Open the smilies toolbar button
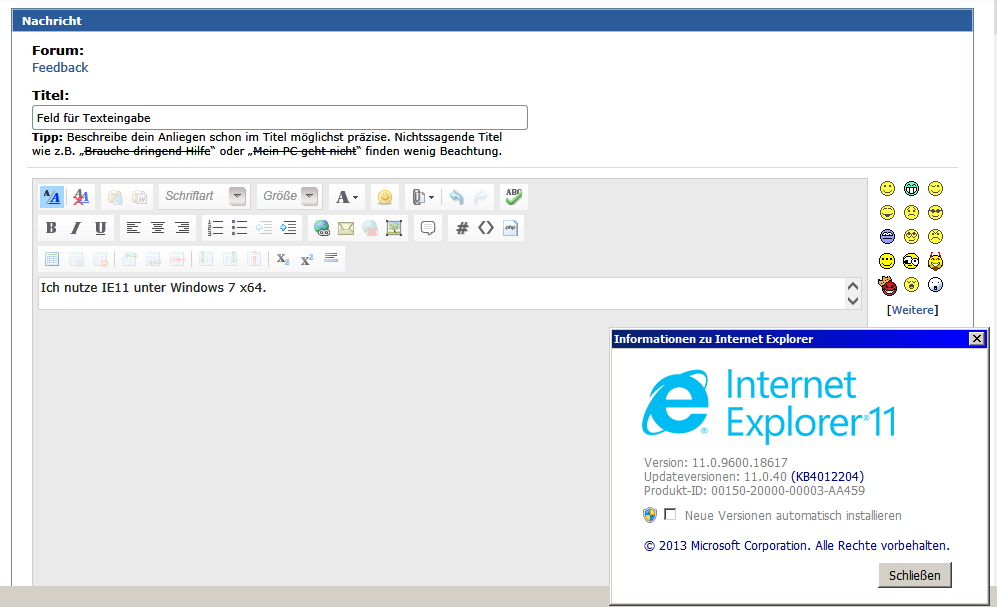This screenshot has height=607, width=997. [385, 197]
